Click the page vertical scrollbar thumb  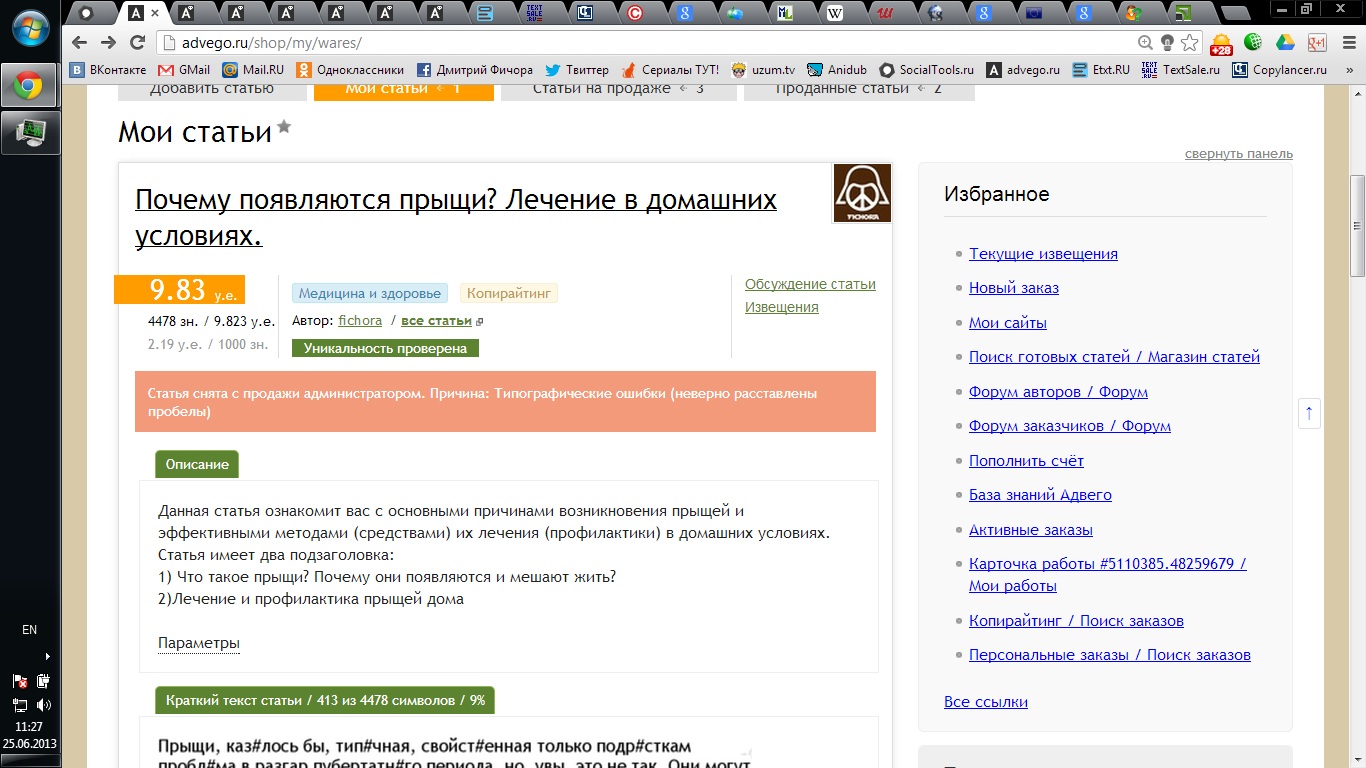pos(1357,226)
